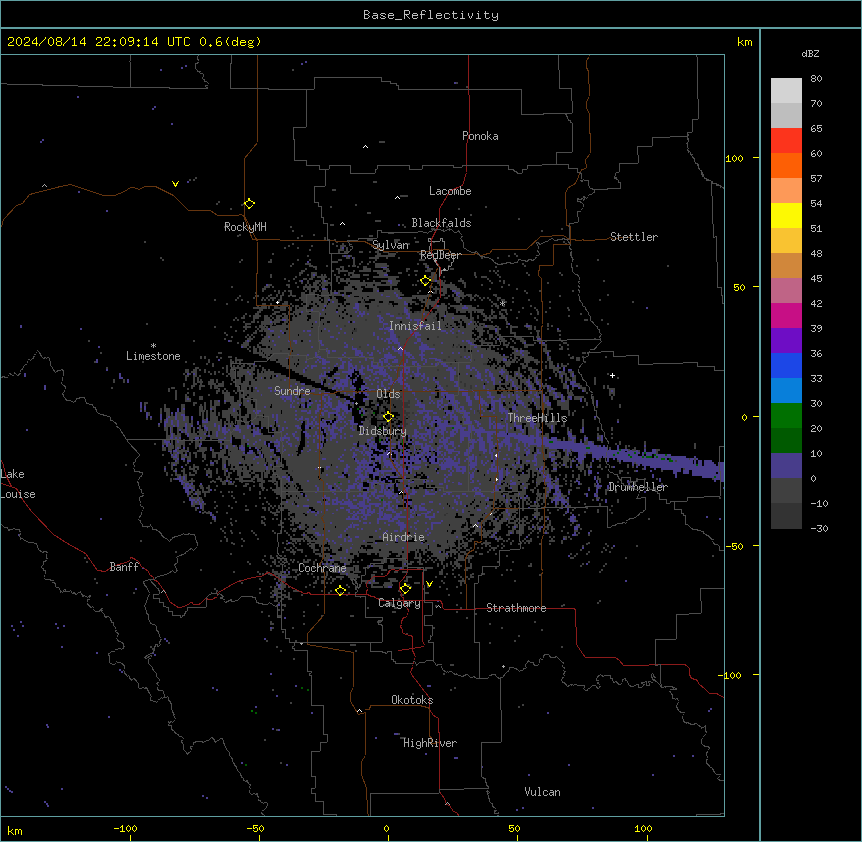Click the Cochrane city label
Screen dimensions: 862x842
[322, 568]
